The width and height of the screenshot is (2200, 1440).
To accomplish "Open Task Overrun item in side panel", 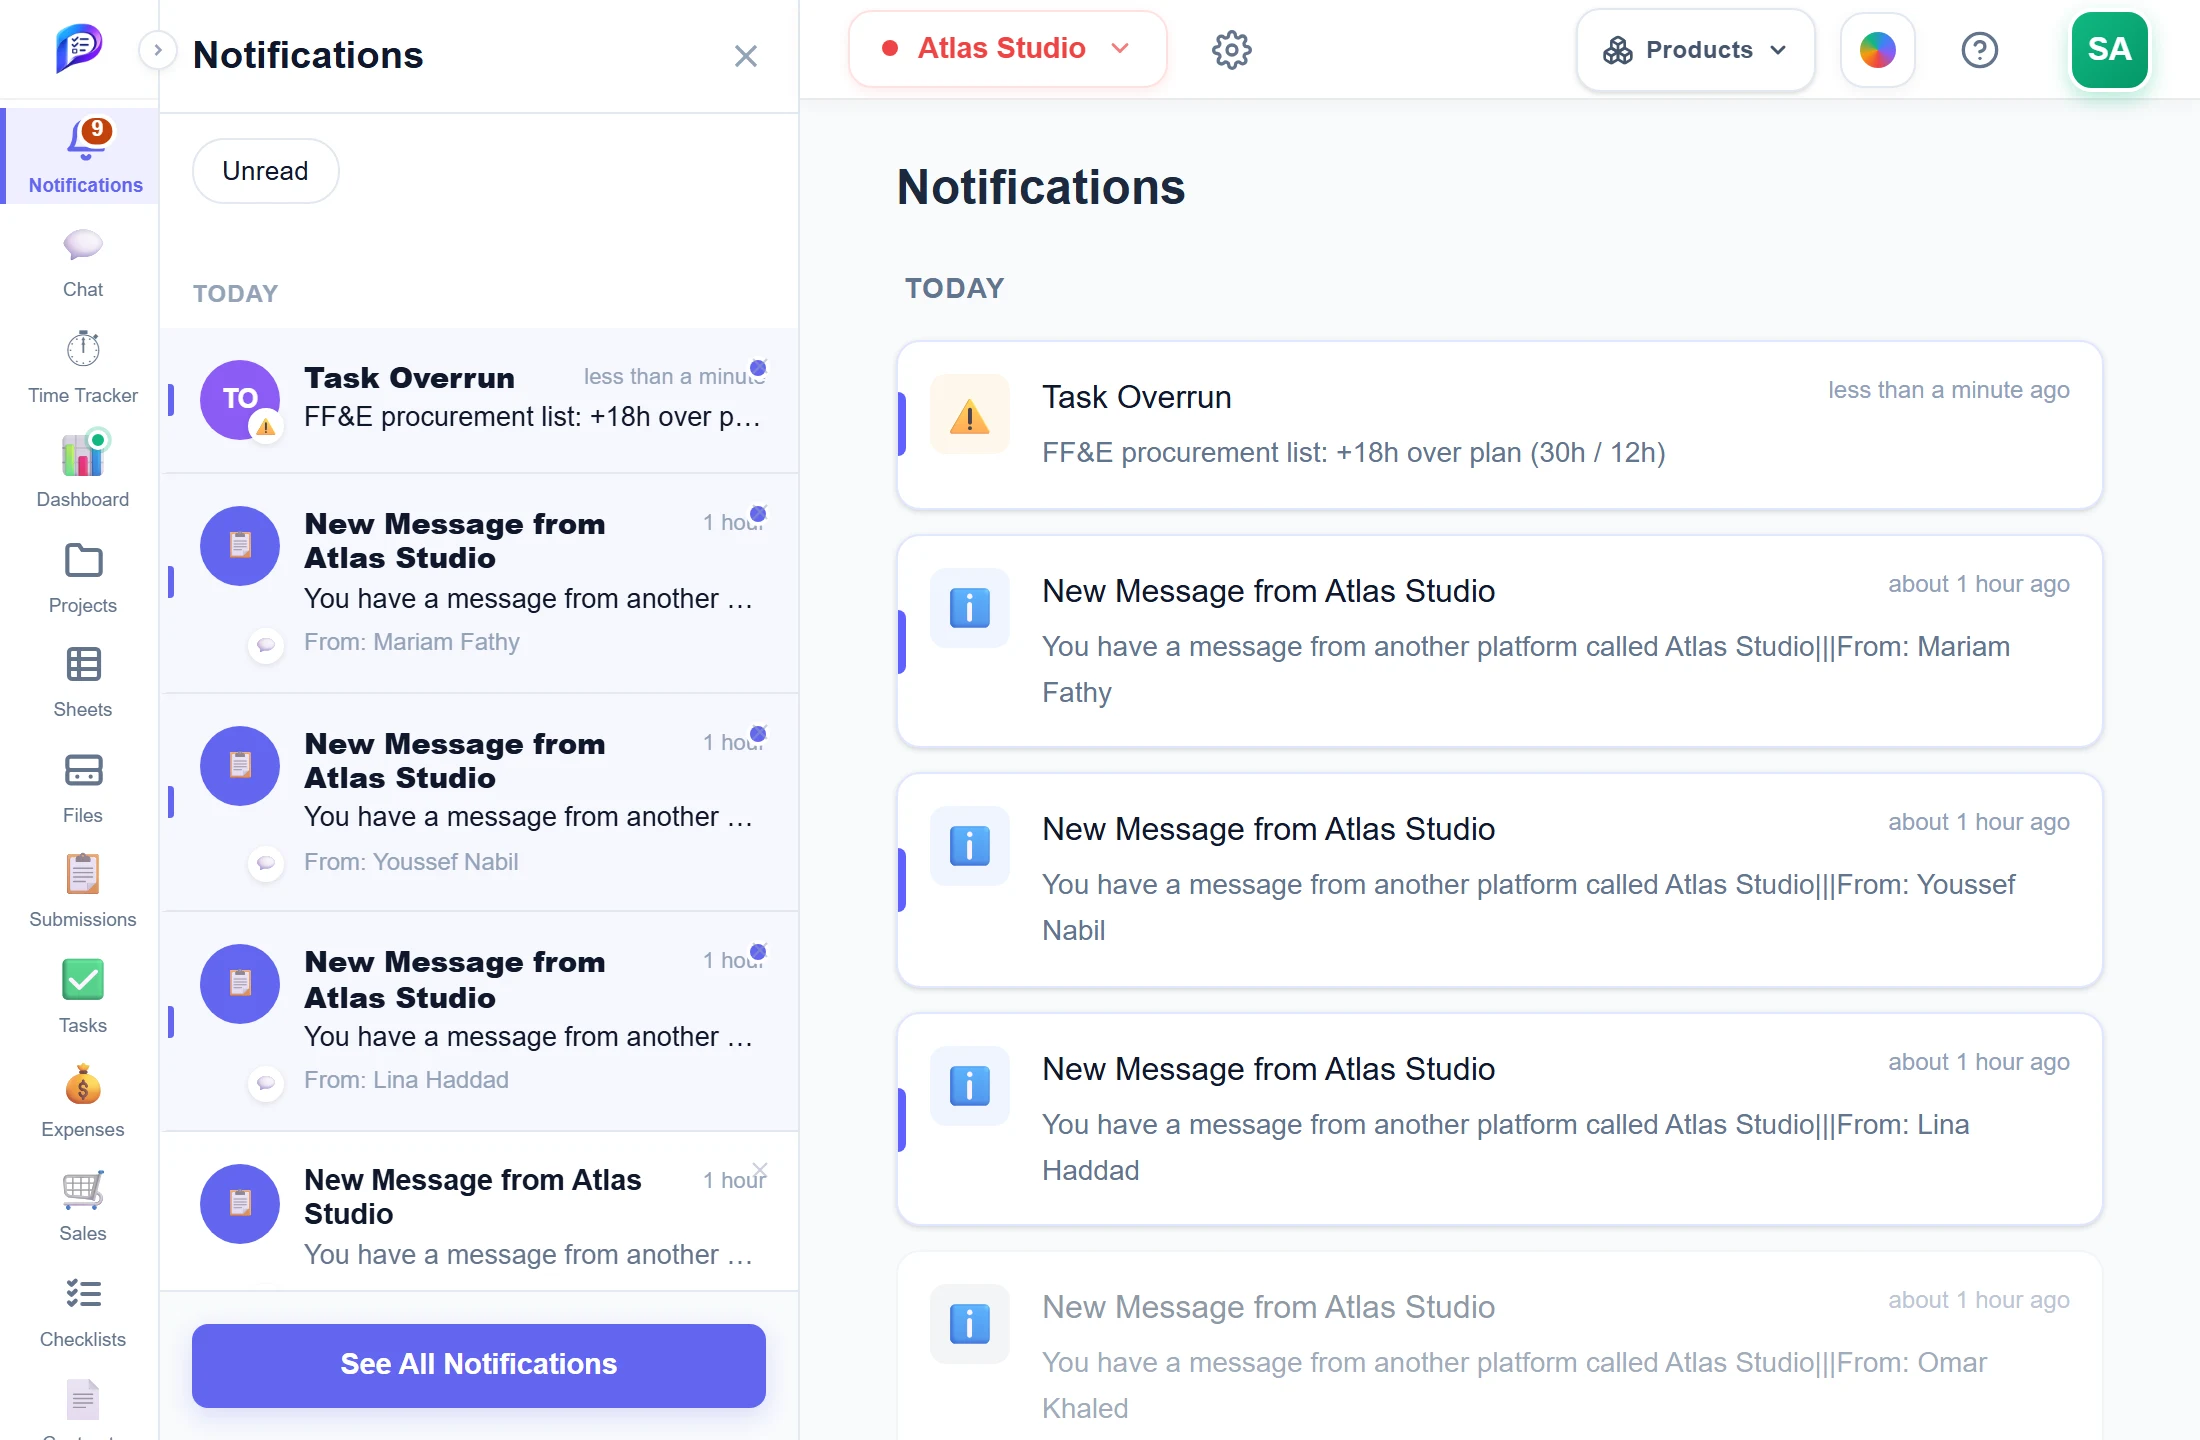I will (x=480, y=400).
